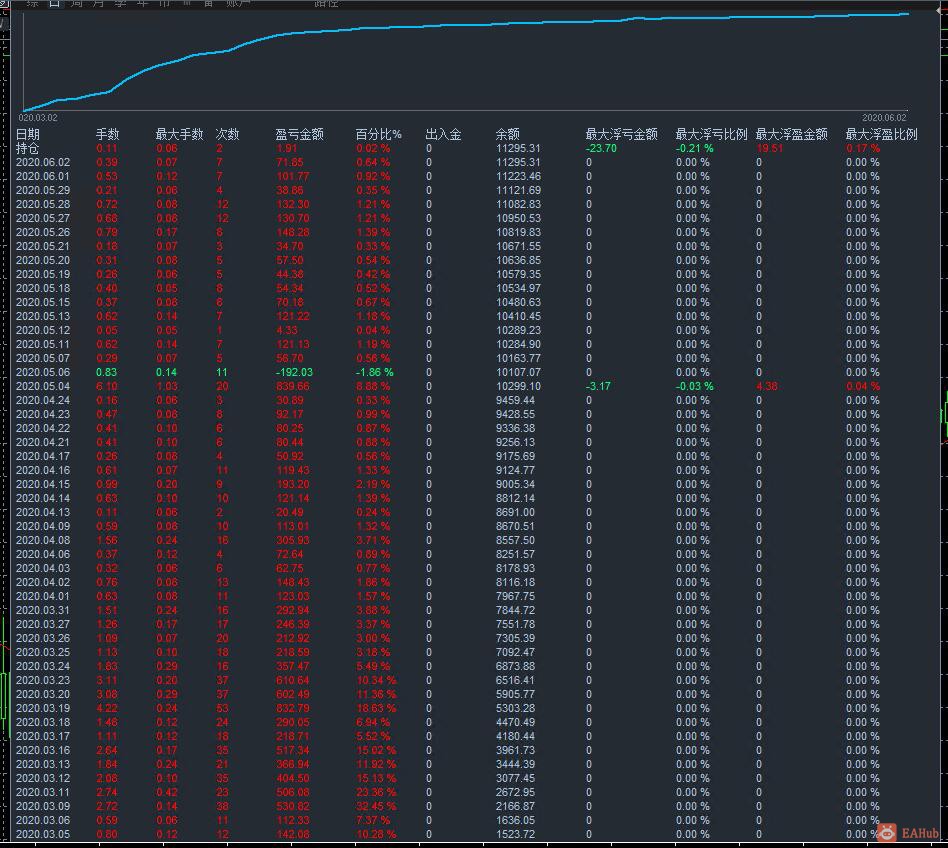Sort by the 次数 column header
The image size is (948, 848).
click(x=228, y=134)
